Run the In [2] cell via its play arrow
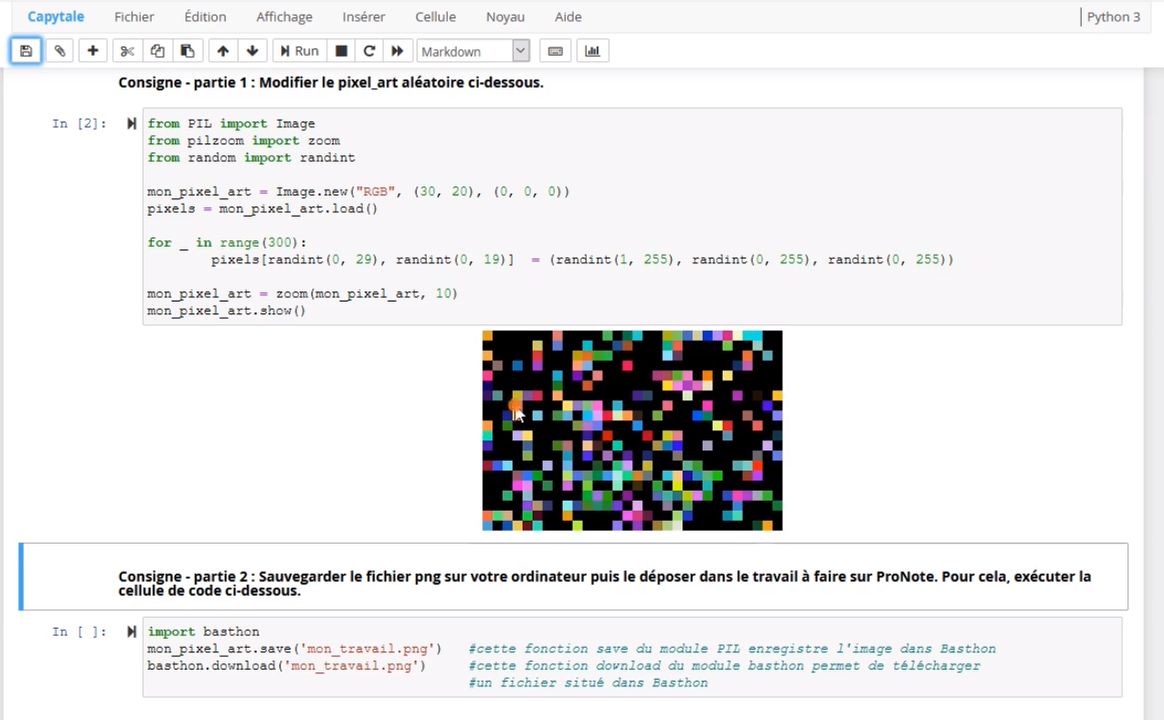This screenshot has width=1164, height=720. tap(131, 123)
